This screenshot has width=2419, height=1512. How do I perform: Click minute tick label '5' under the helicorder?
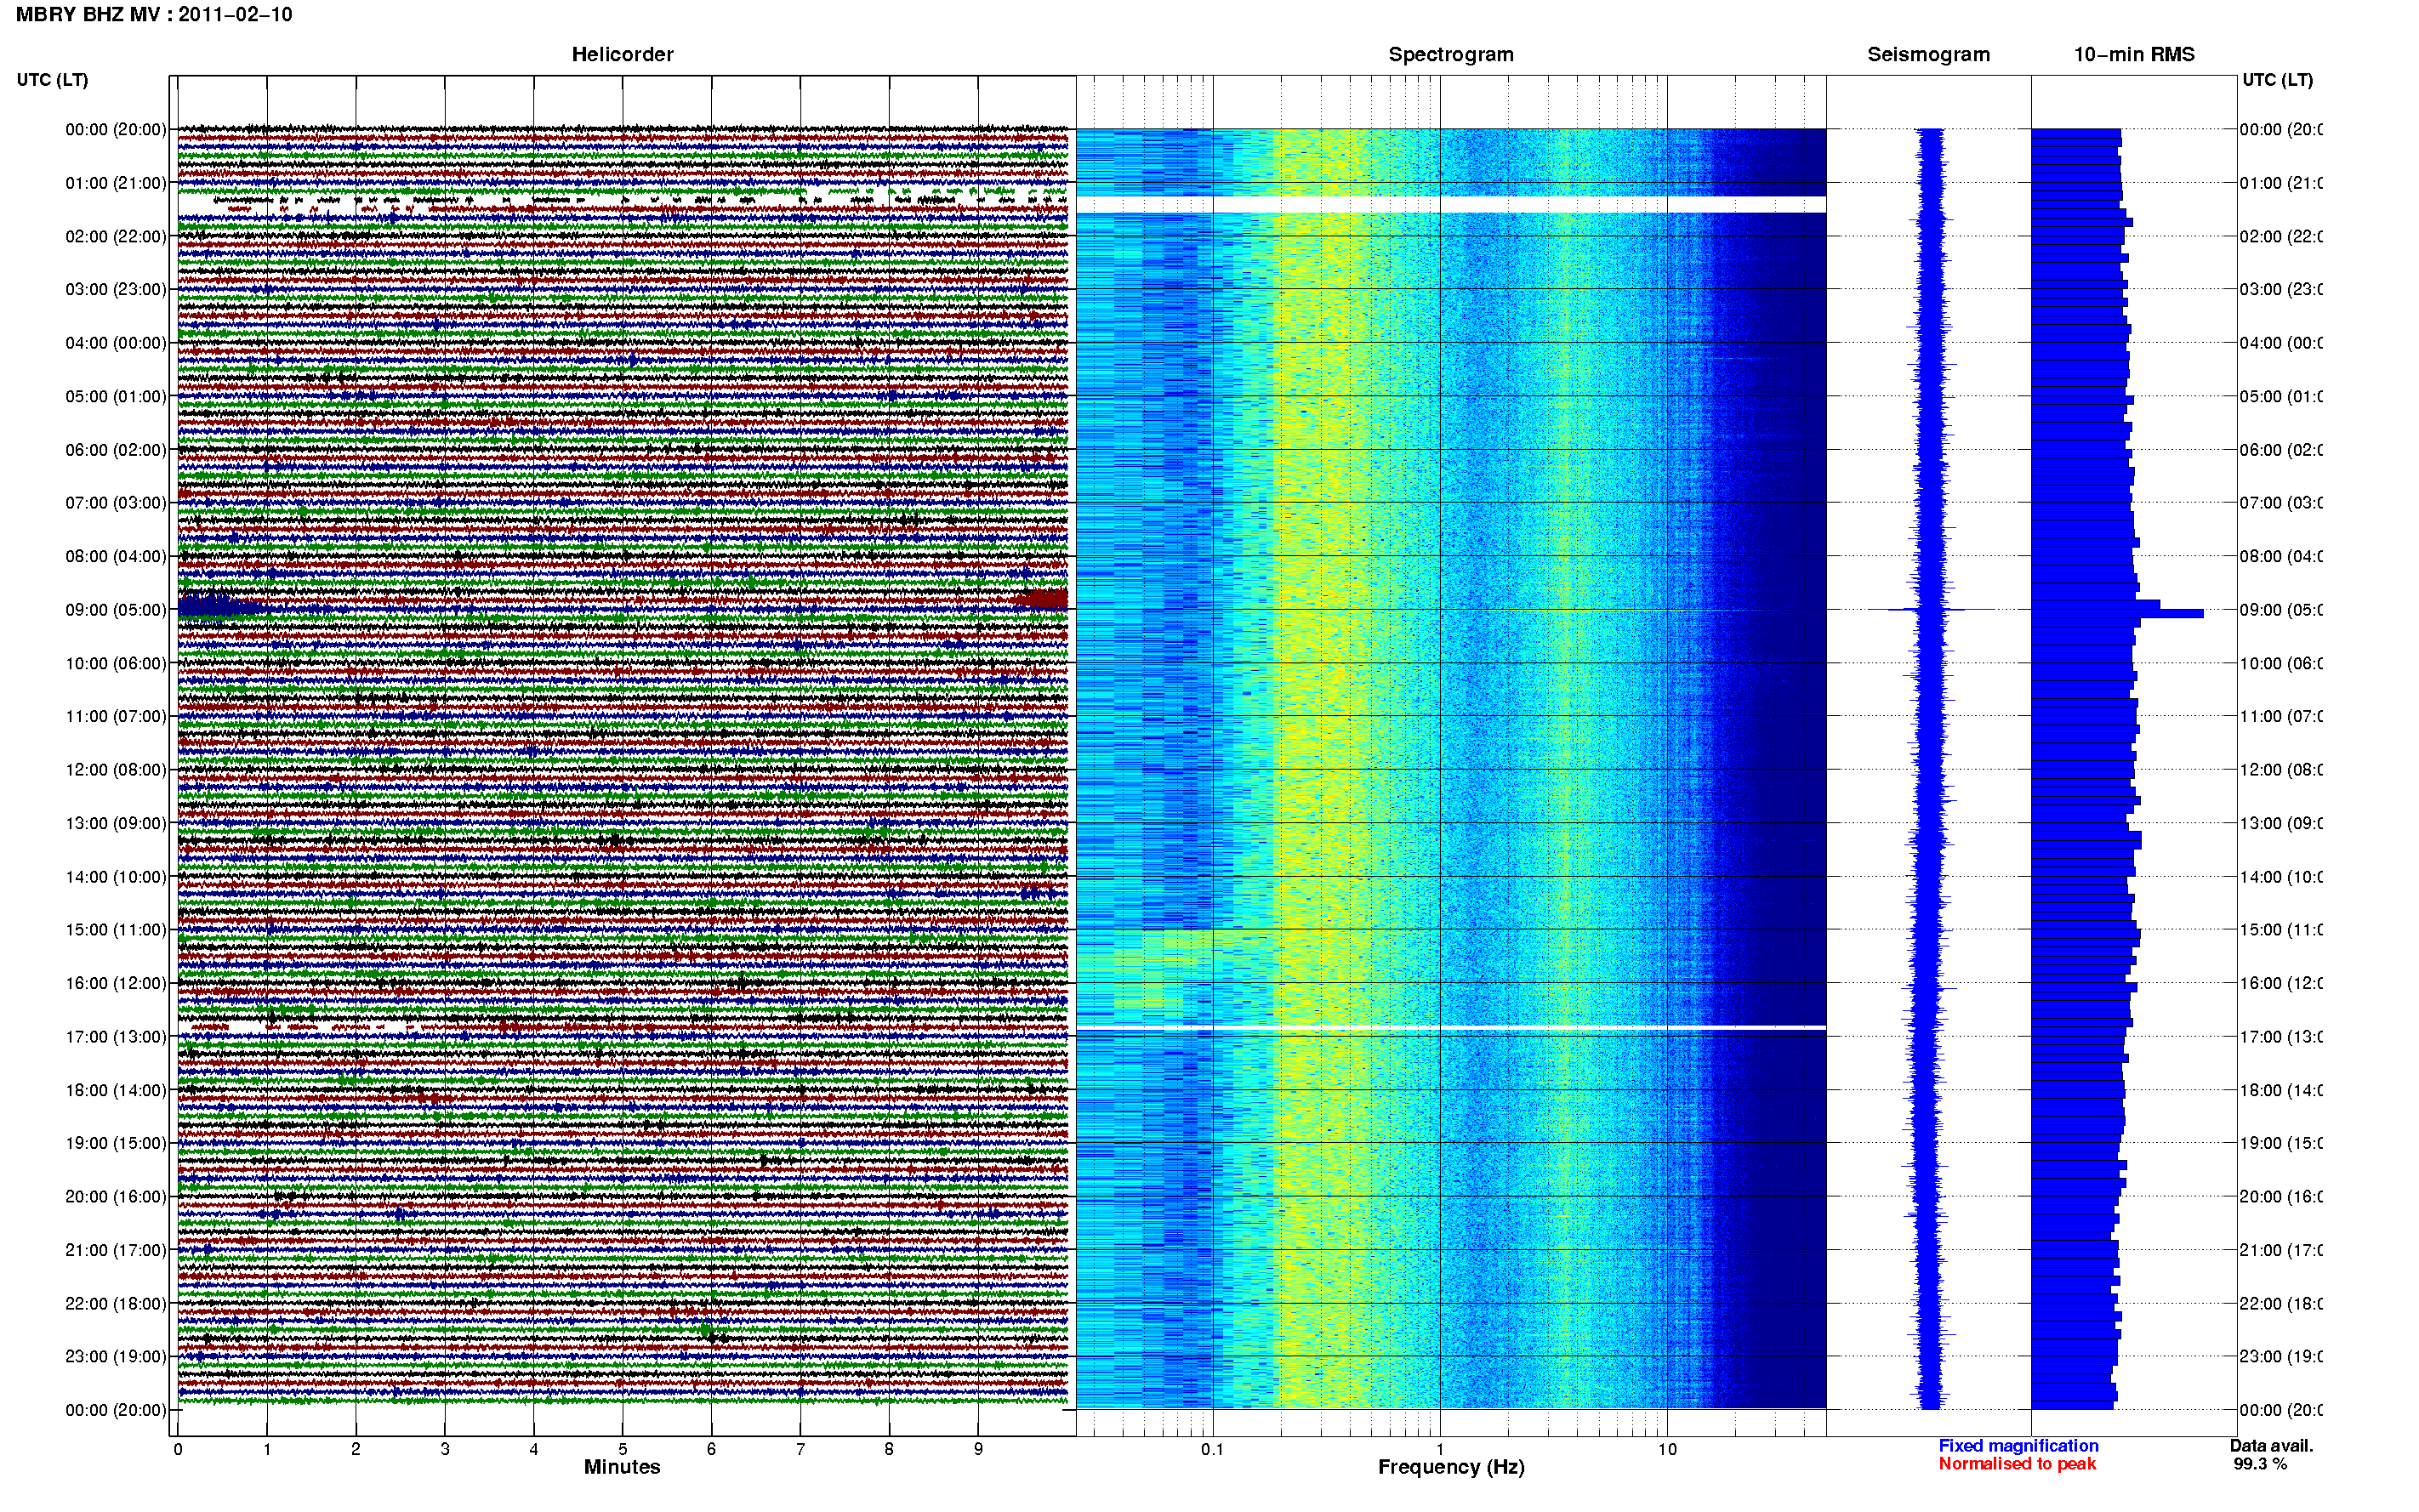(623, 1449)
